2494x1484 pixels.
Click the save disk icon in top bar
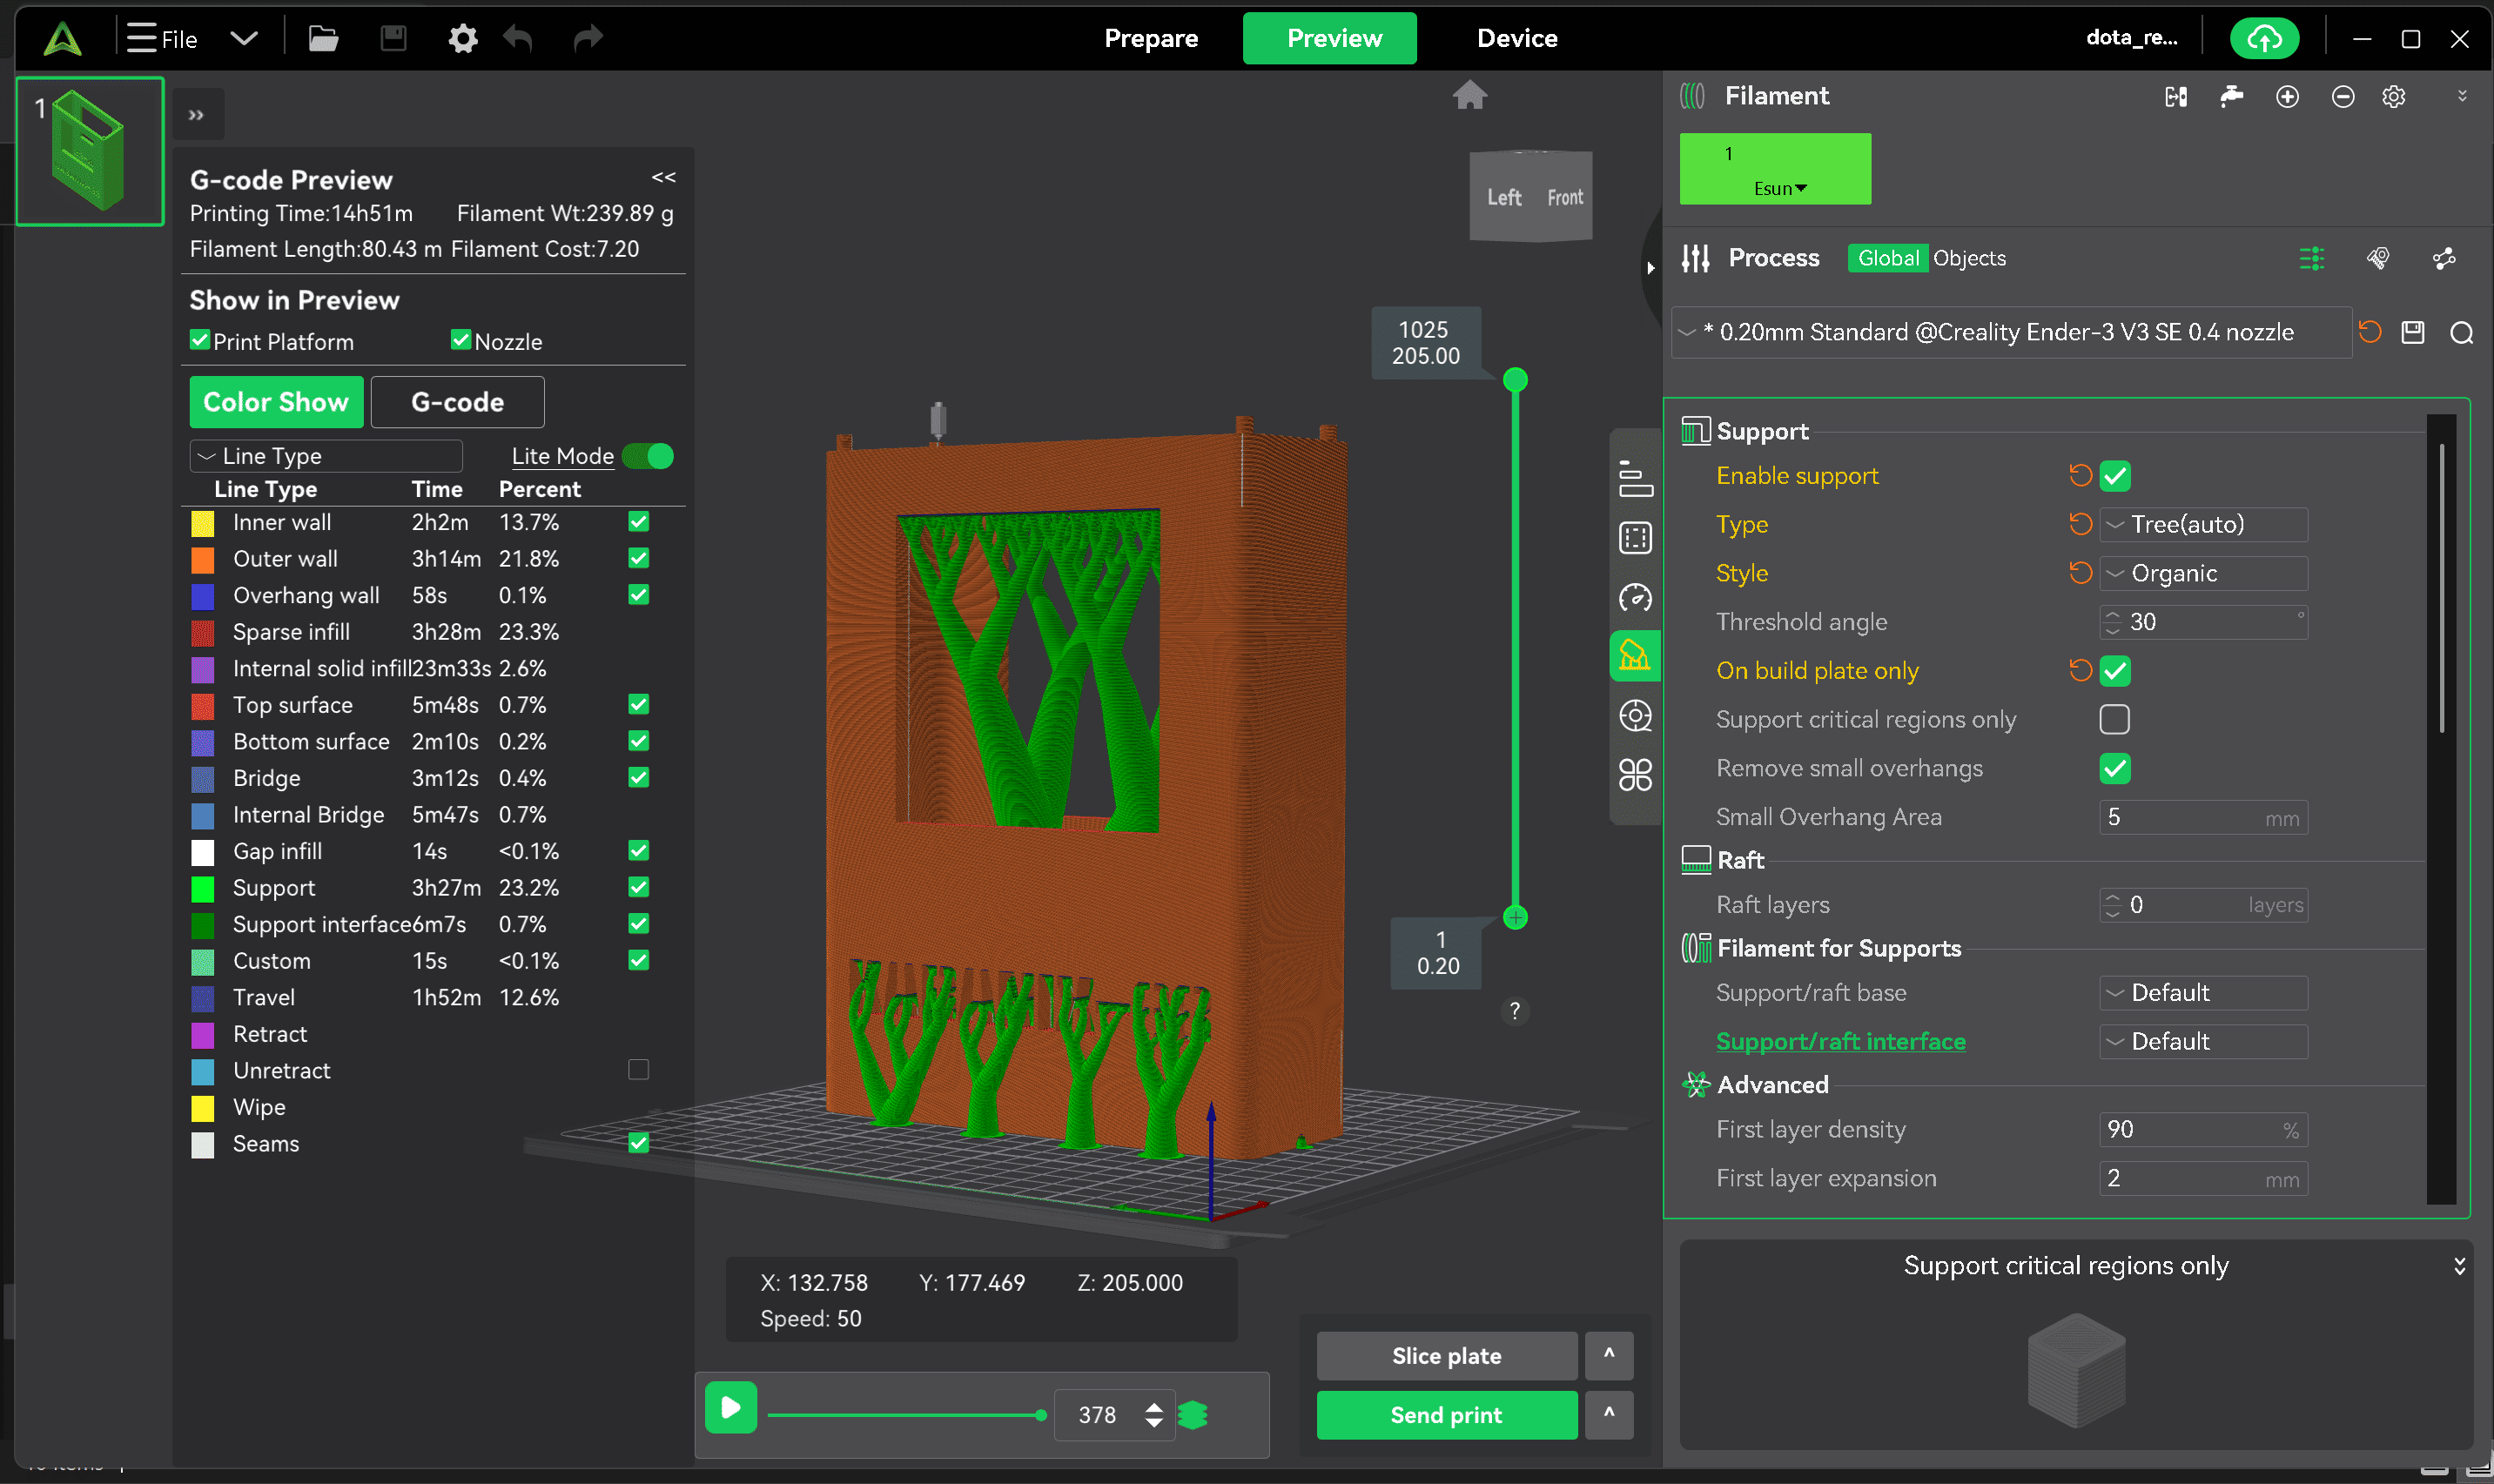[394, 39]
